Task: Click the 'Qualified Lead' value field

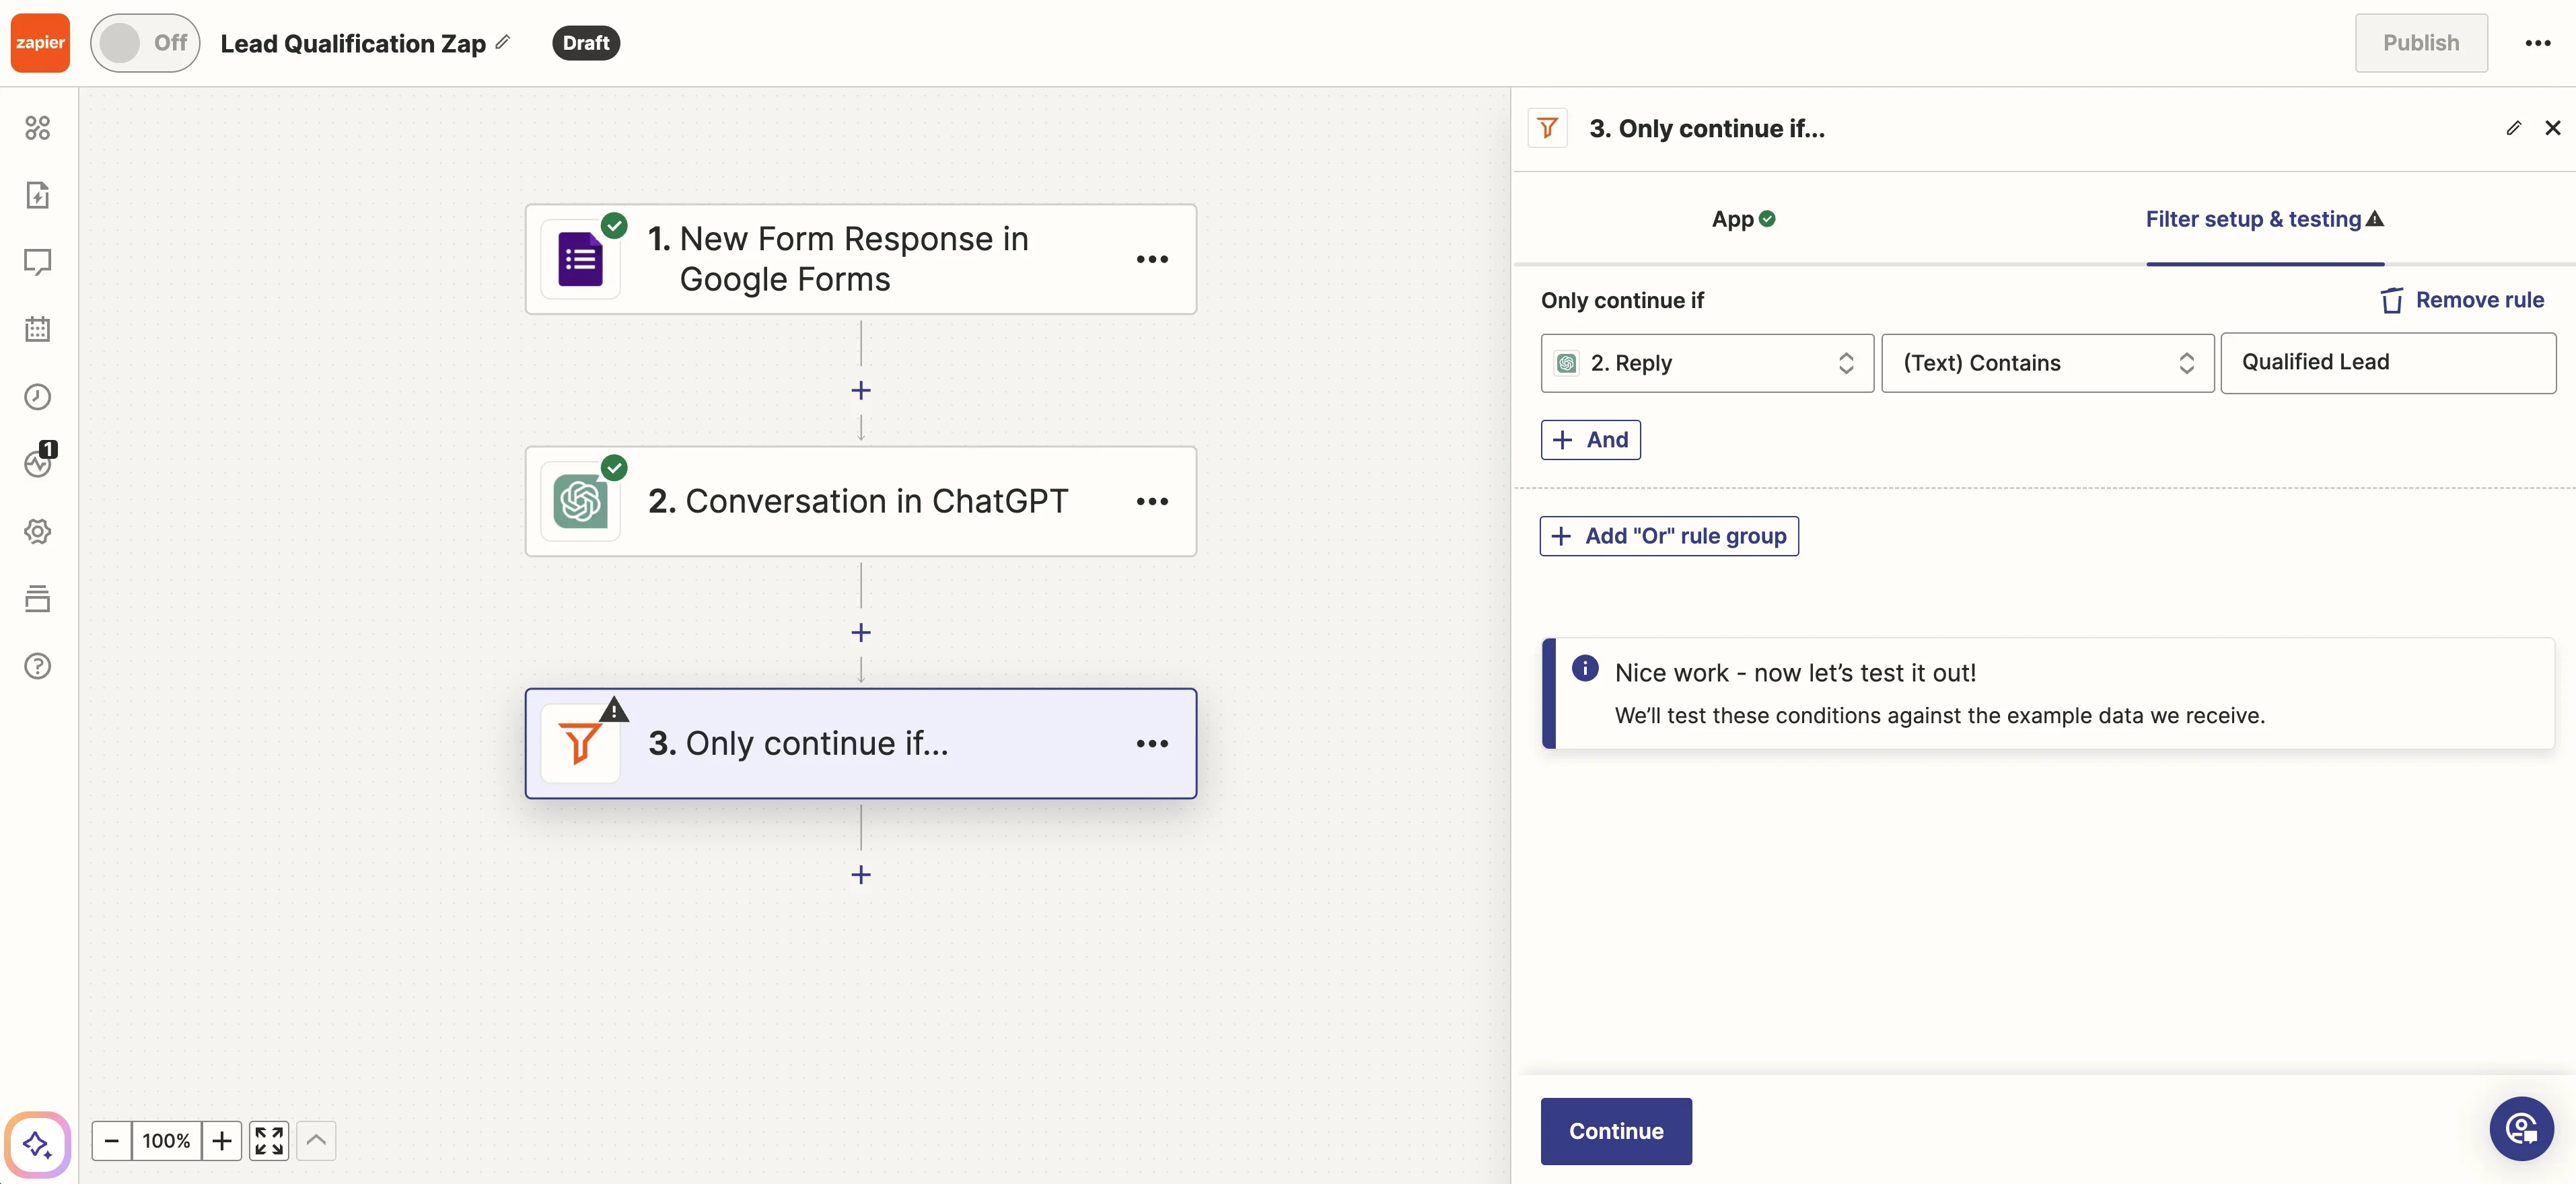Action: [x=2387, y=363]
